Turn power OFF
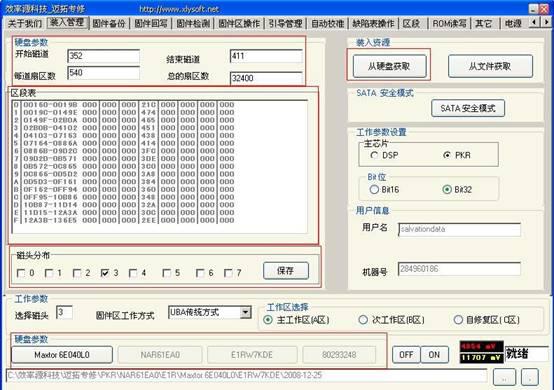This screenshot has height=390, width=554. point(406,354)
